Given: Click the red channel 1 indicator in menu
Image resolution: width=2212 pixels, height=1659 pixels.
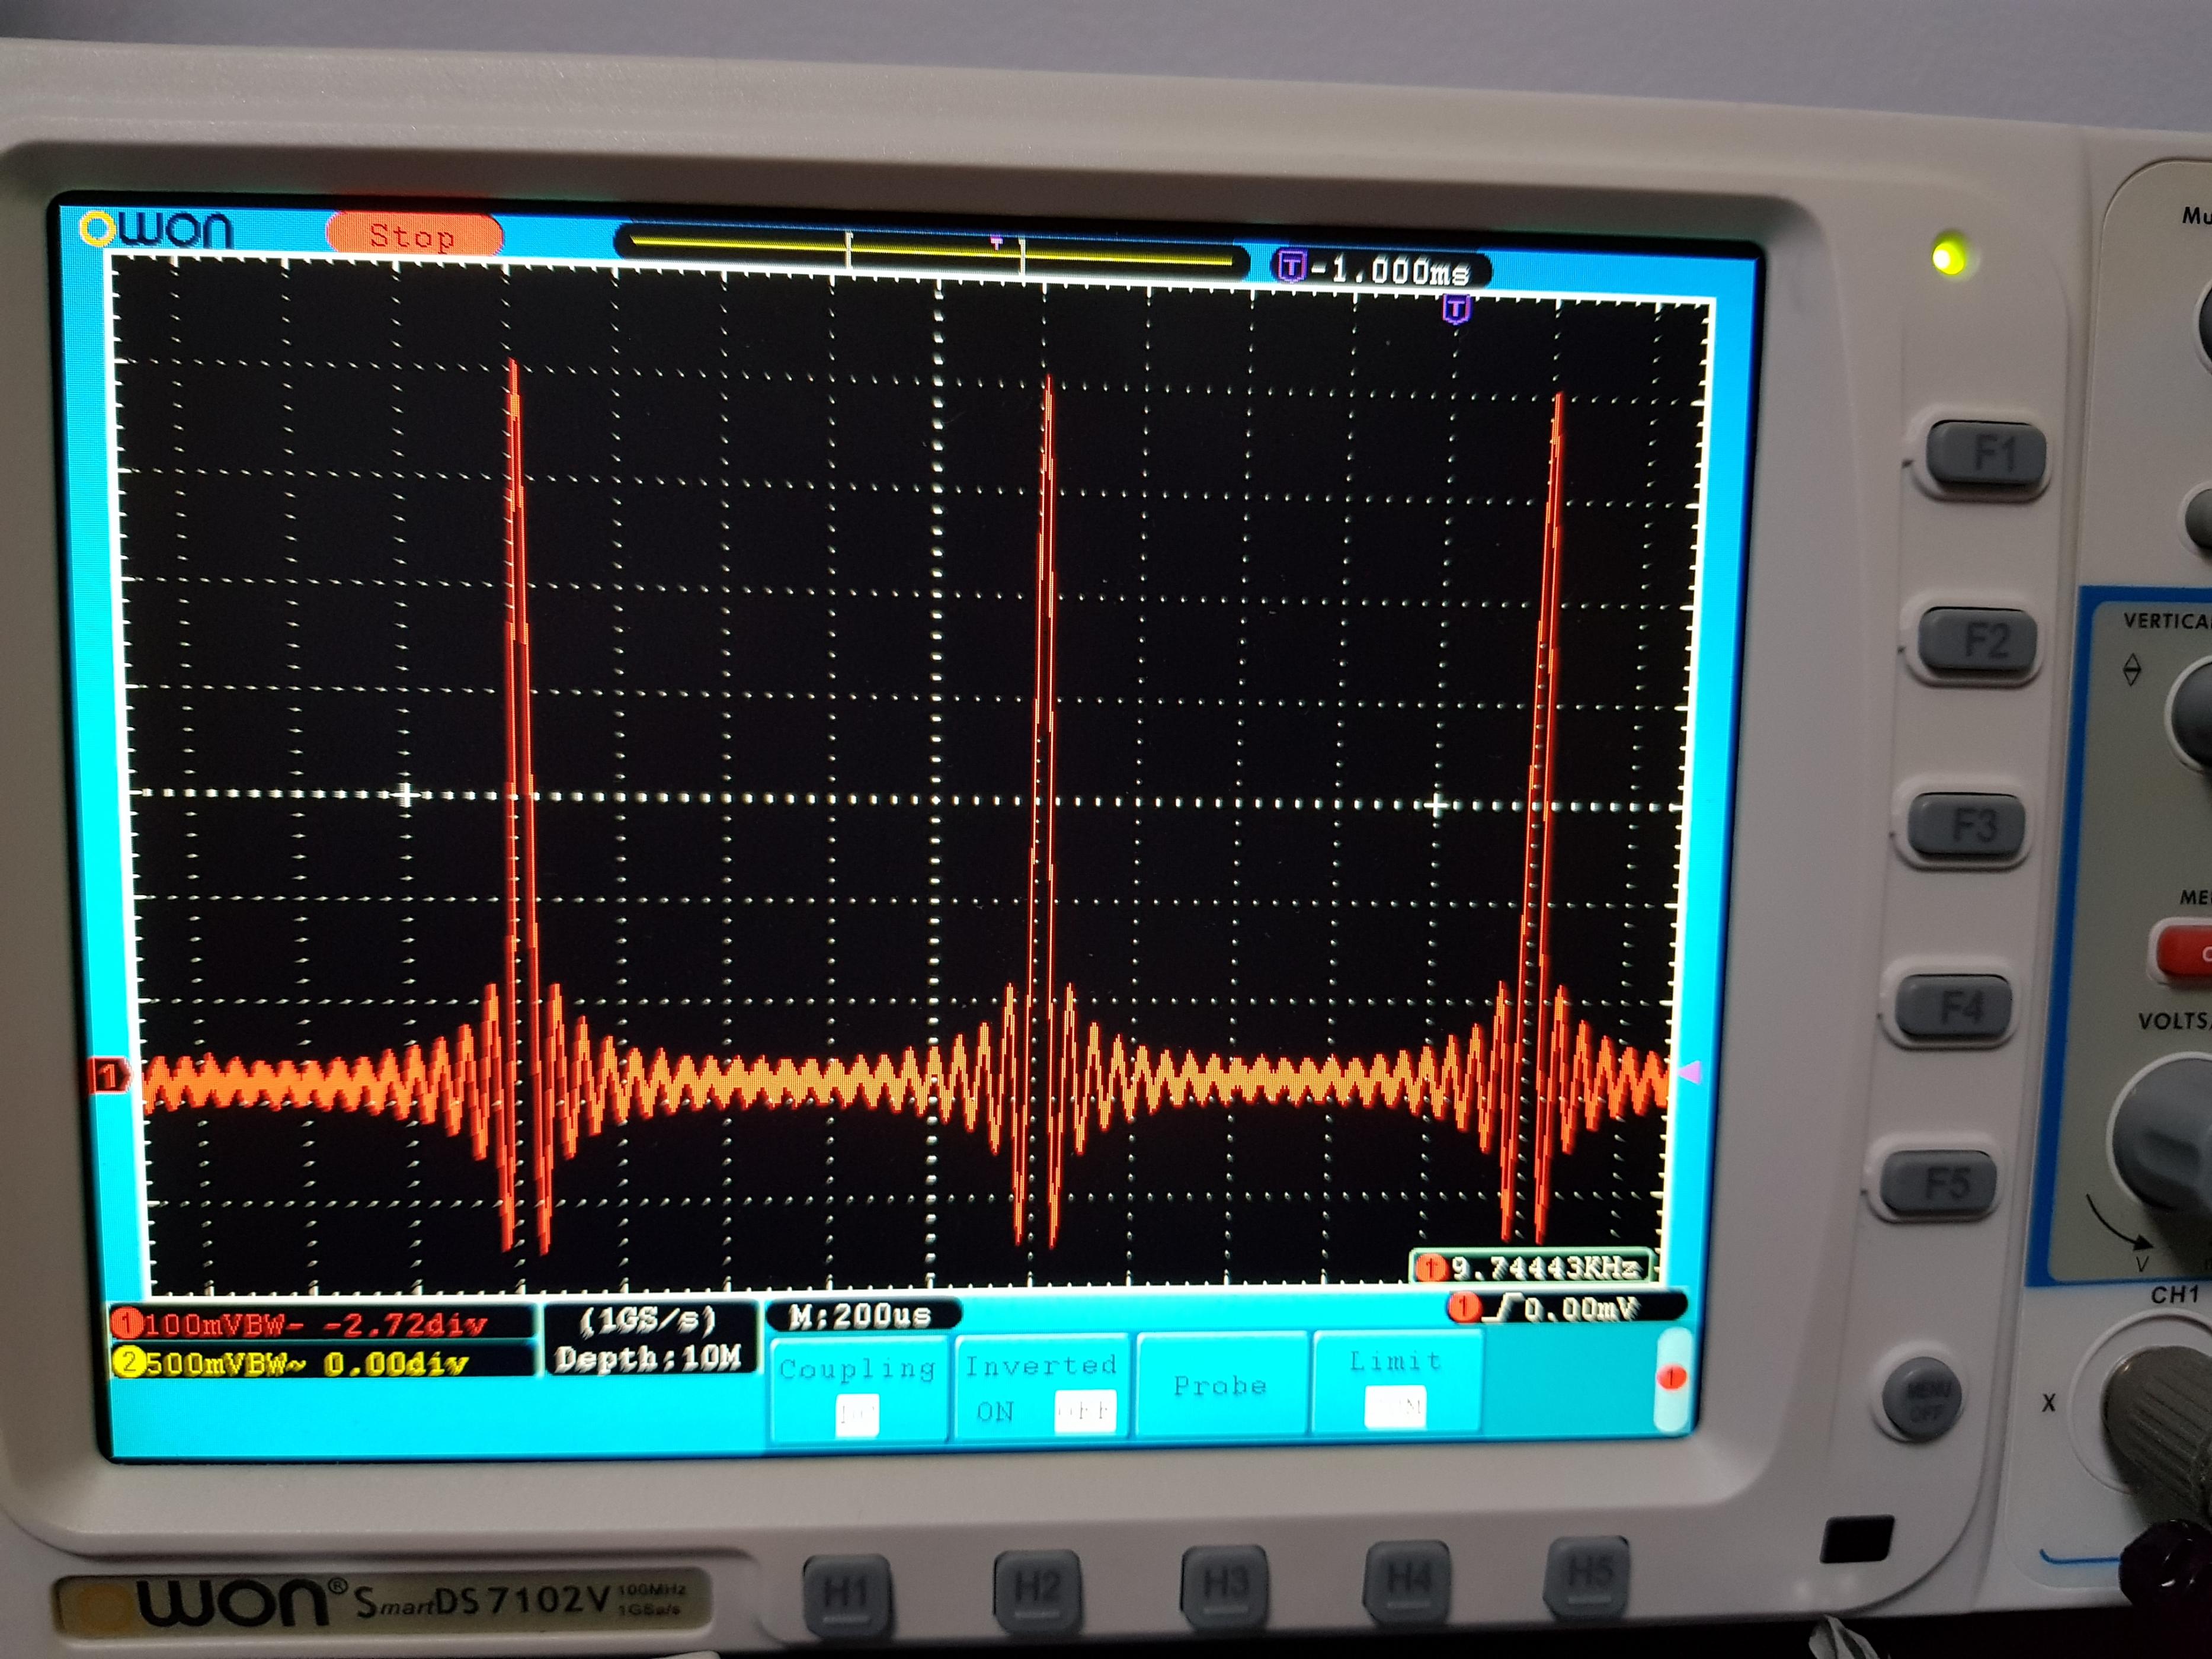Looking at the screenshot, I should [x=1671, y=1378].
